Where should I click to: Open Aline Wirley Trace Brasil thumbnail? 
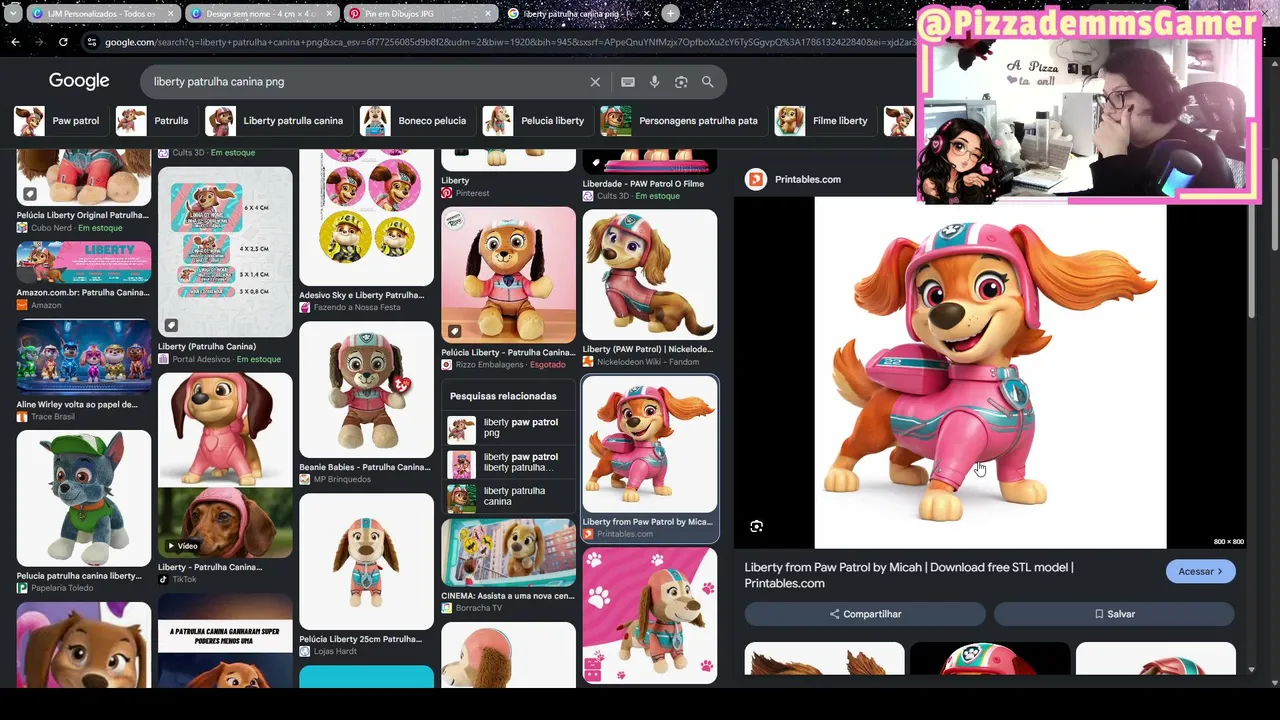(x=84, y=357)
